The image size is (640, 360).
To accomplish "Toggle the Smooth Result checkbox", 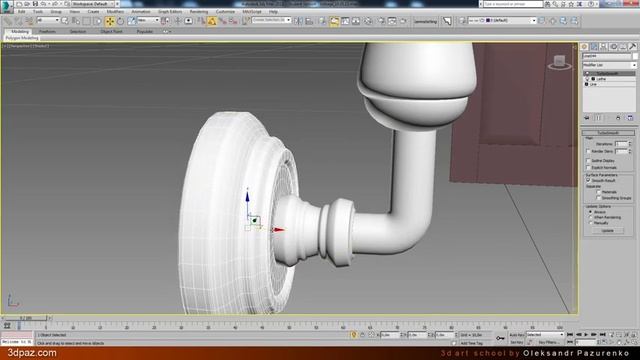I will pos(588,180).
